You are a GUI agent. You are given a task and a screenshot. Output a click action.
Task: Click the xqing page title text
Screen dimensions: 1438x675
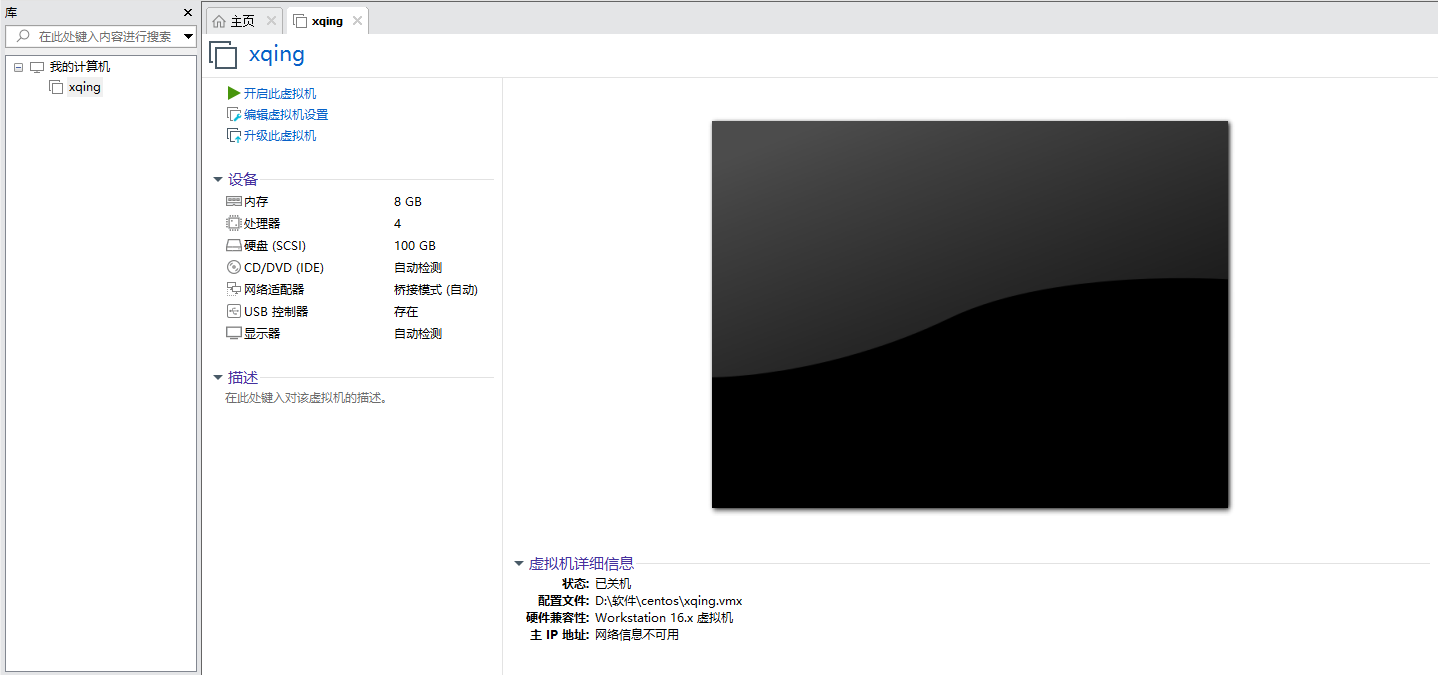coord(277,55)
